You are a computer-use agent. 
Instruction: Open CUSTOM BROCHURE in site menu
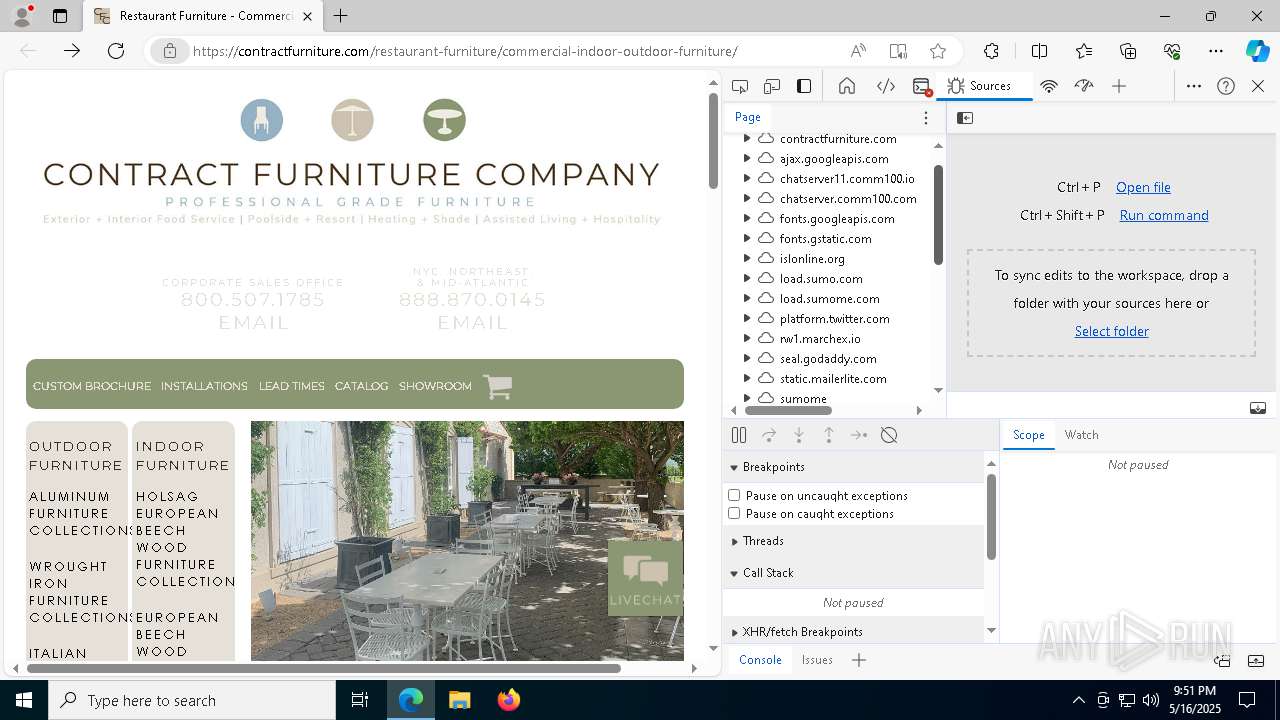[92, 386]
